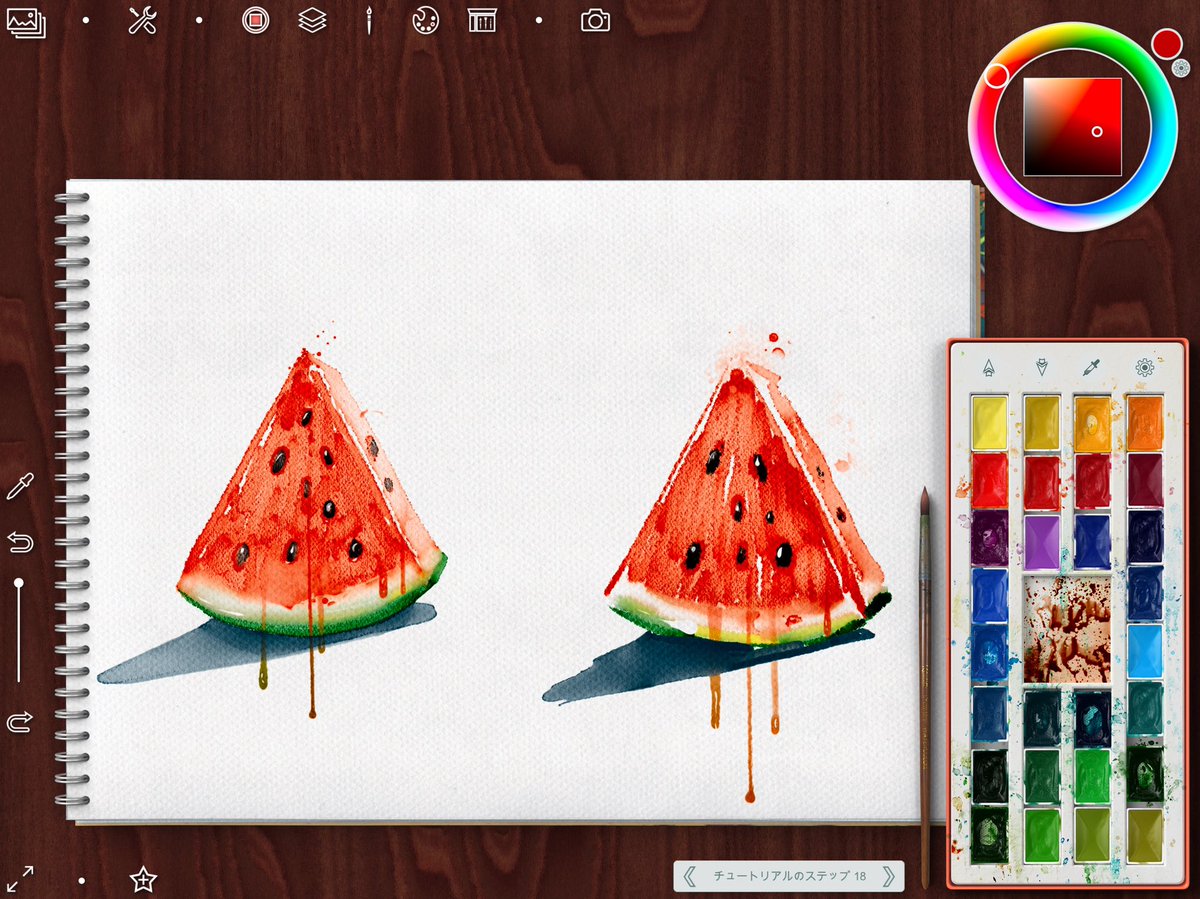Open the artist palette icon
Viewport: 1200px width, 899px height.
425,20
